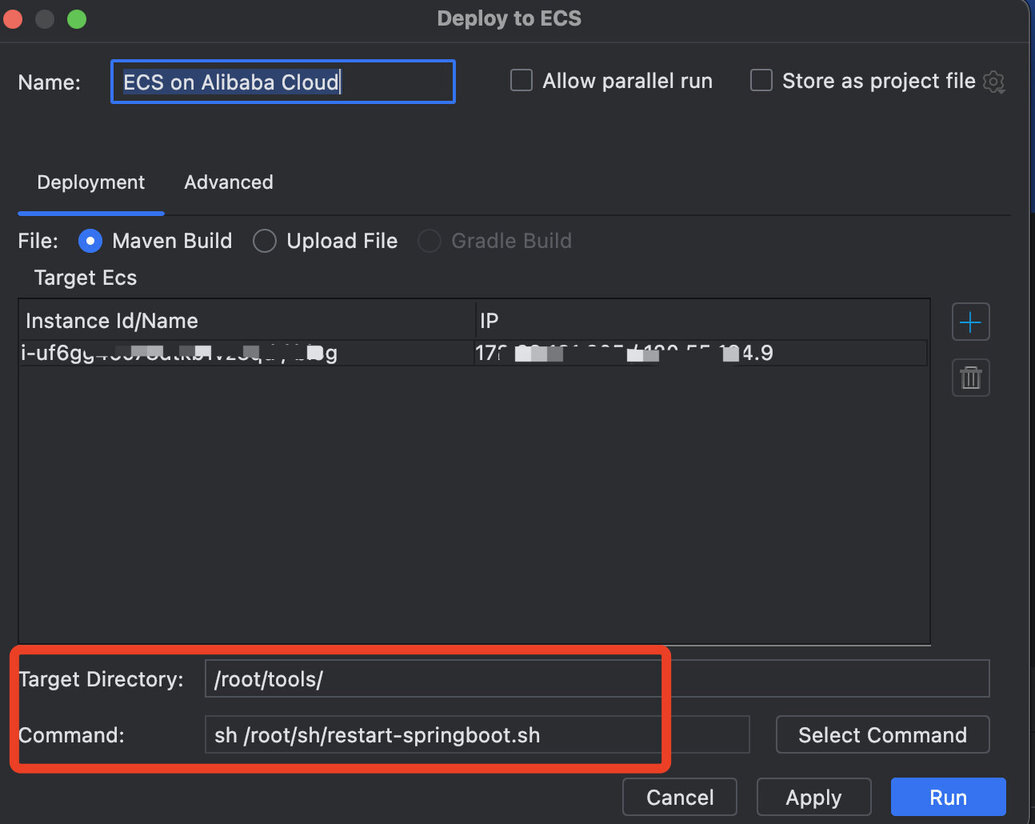Switch to the Advanced tab
This screenshot has width=1035, height=824.
[228, 182]
